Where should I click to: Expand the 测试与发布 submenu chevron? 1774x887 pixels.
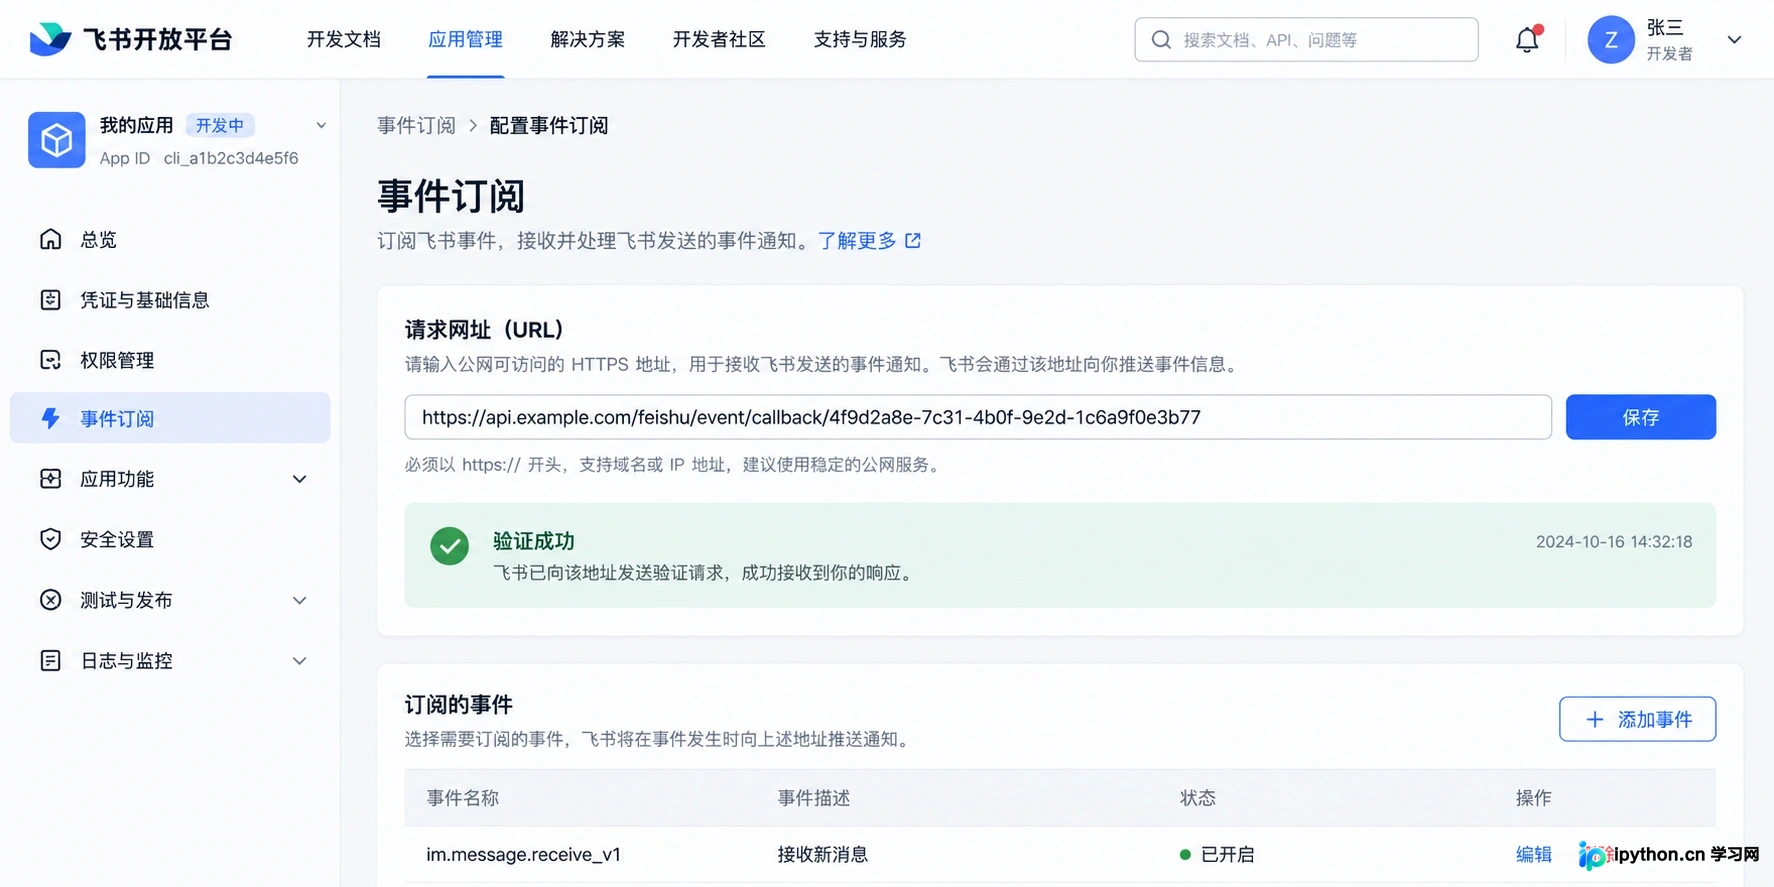299,600
